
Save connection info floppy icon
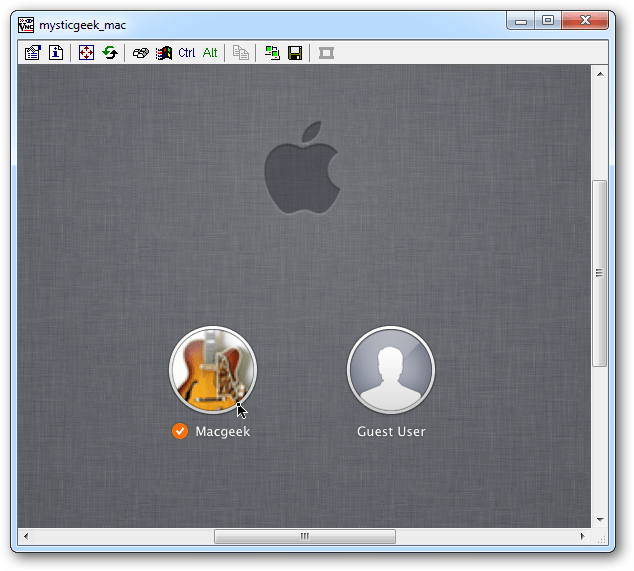[x=295, y=53]
